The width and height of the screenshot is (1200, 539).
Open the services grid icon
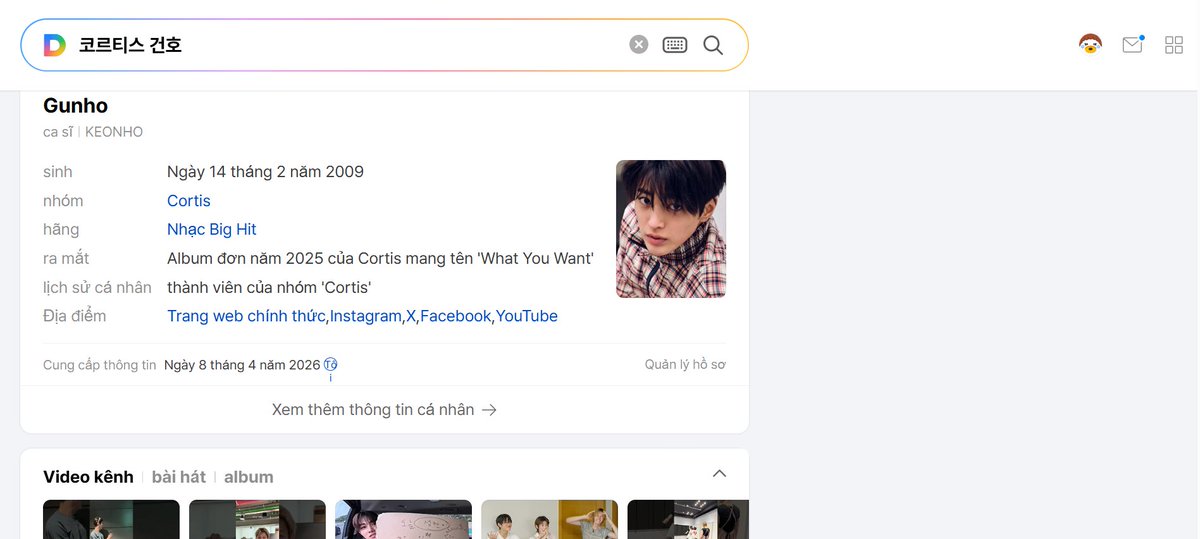1174,45
